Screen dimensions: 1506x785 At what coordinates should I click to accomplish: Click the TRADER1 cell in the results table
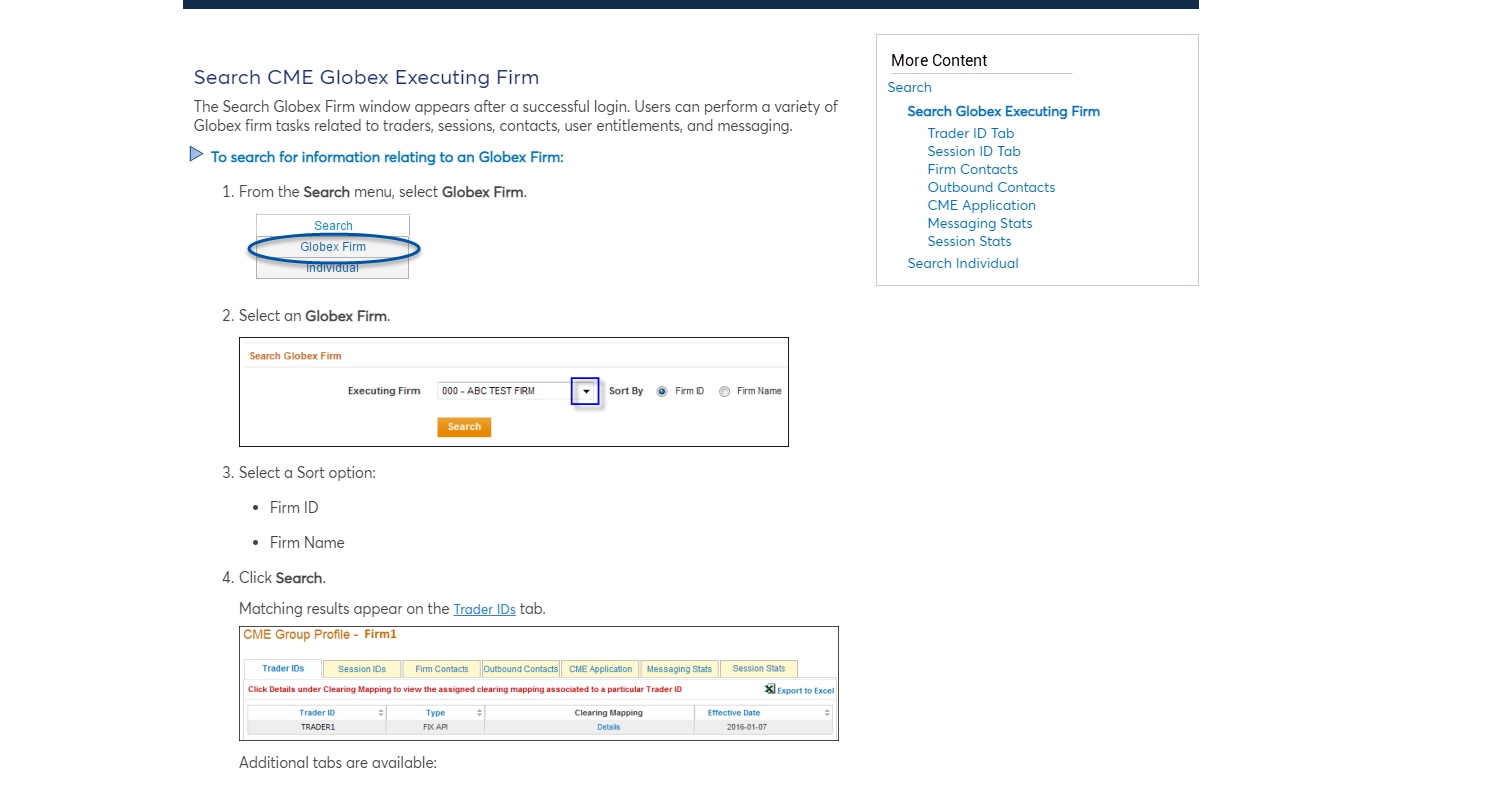pos(317,727)
